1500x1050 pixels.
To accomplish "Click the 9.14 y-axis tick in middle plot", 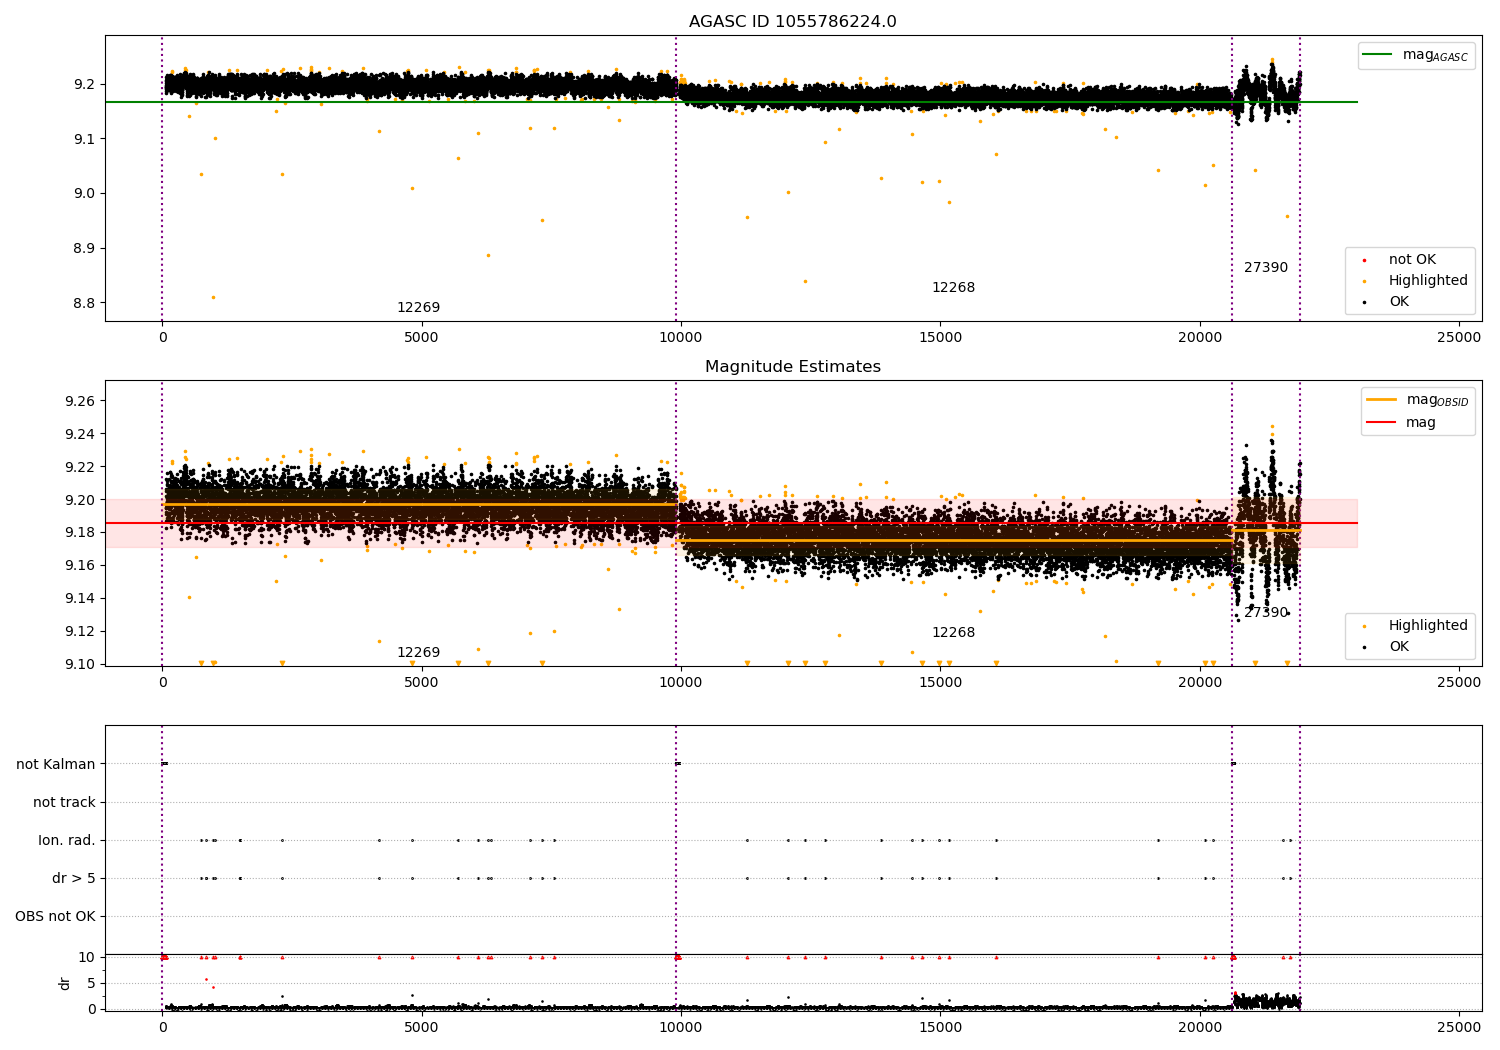I will (x=80, y=599).
